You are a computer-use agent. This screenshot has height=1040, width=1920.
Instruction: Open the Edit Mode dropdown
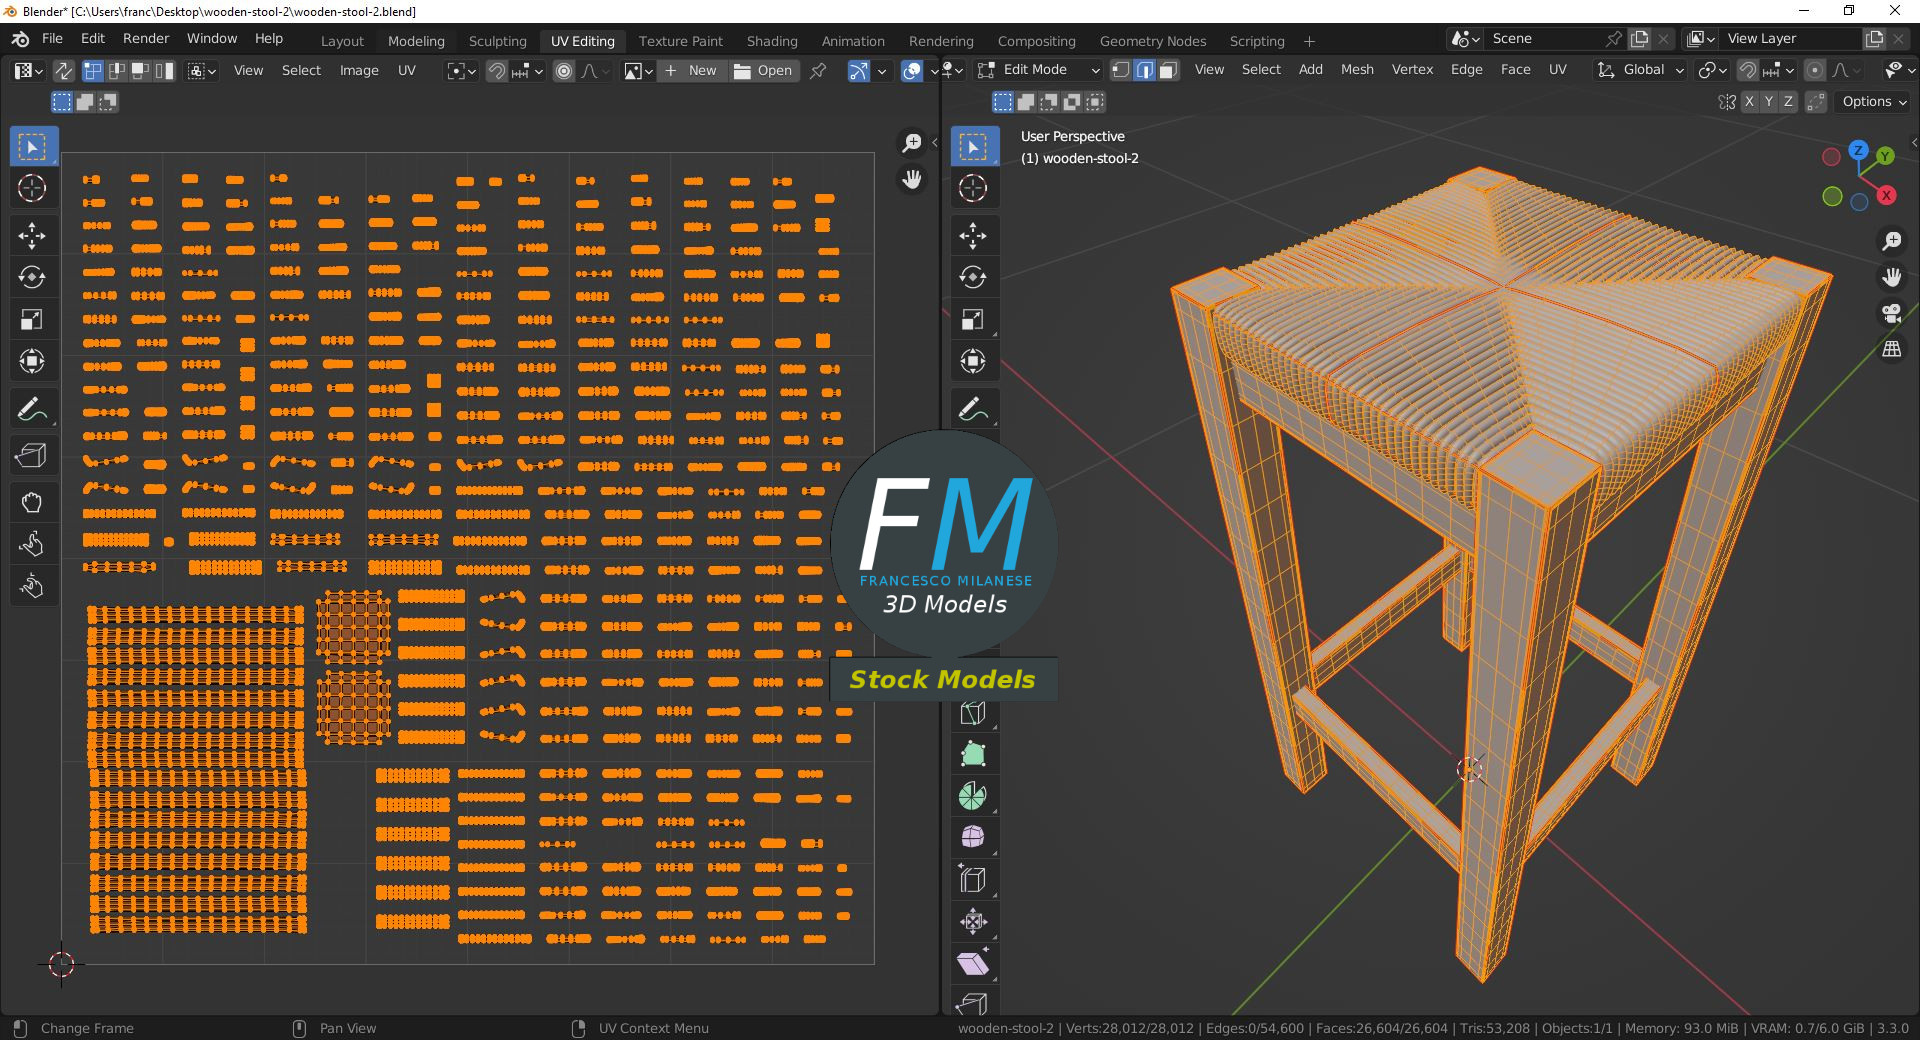(1039, 70)
